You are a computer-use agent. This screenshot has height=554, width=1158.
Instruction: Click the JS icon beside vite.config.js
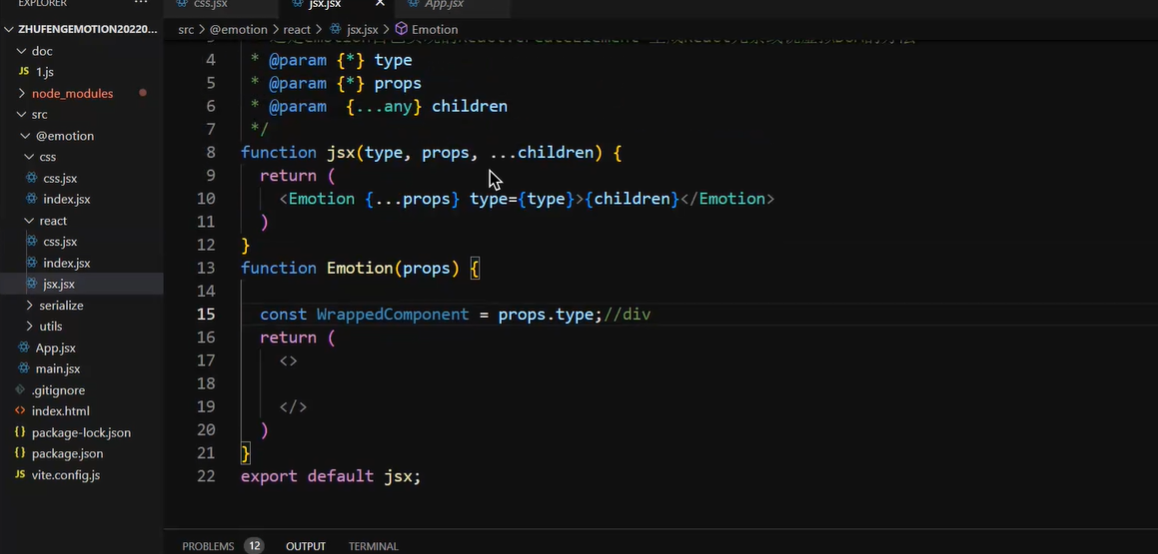coord(21,475)
